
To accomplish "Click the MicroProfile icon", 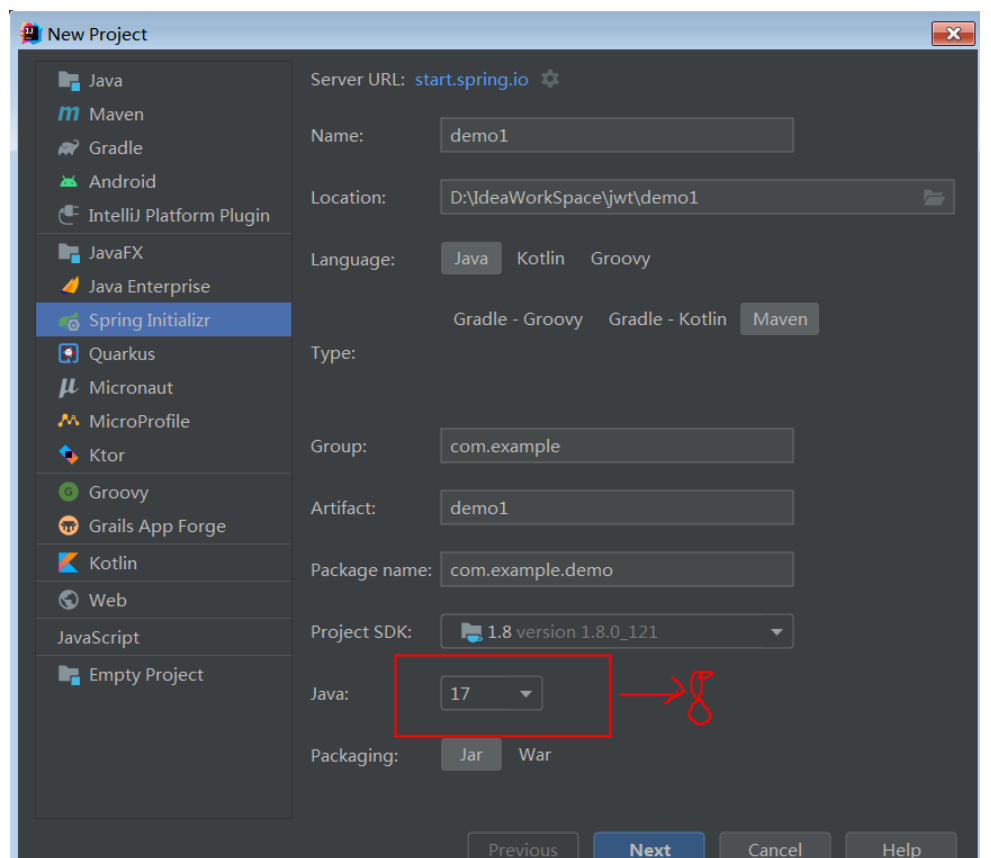I will [x=69, y=421].
